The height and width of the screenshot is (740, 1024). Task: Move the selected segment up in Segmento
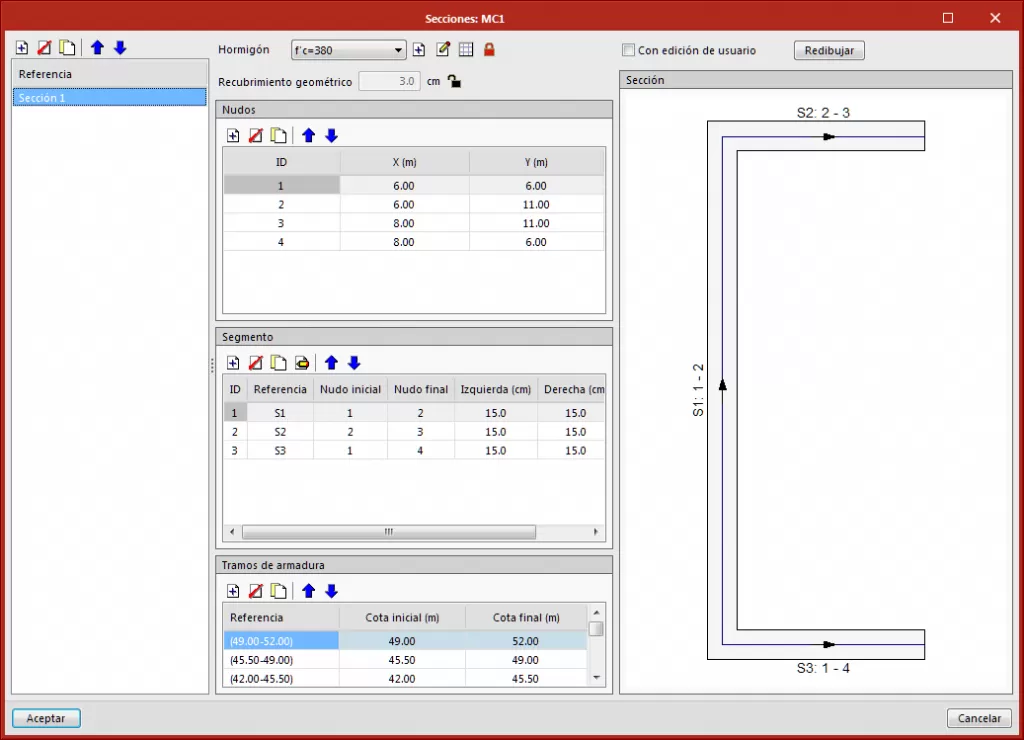331,363
